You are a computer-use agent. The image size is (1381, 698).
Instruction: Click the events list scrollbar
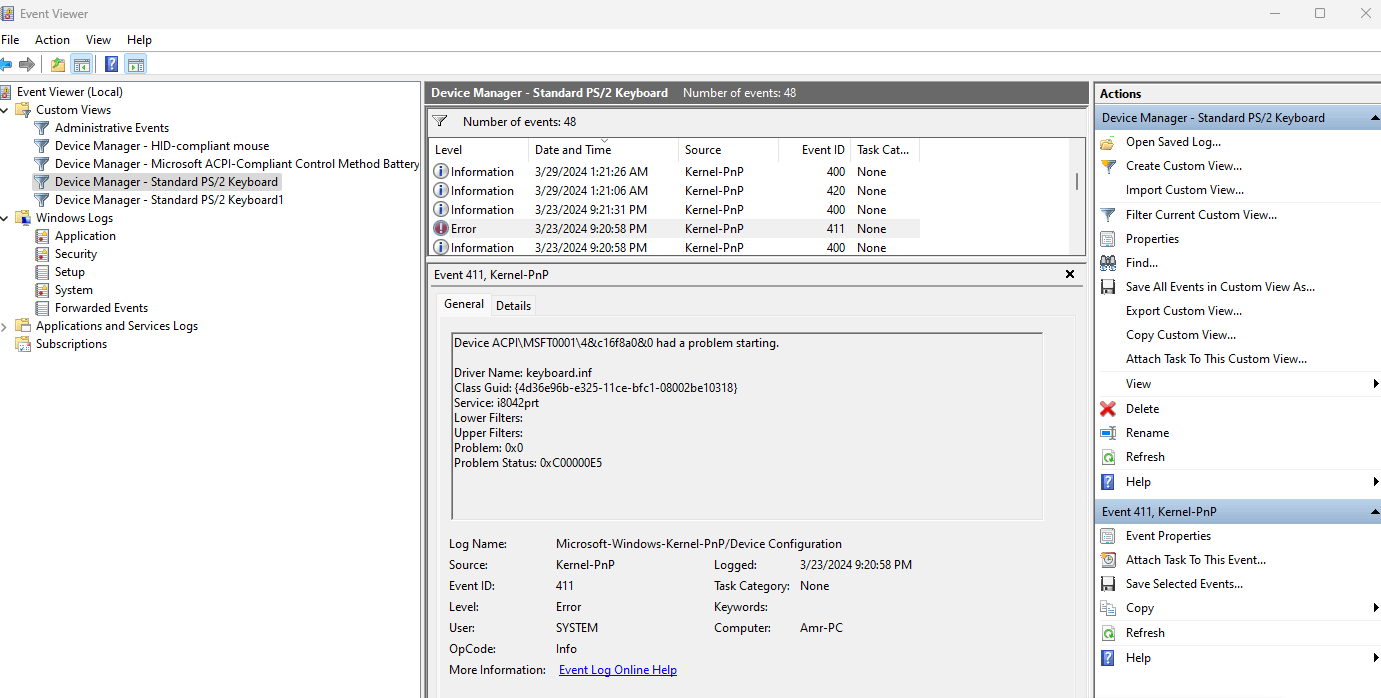pyautogui.click(x=1077, y=182)
